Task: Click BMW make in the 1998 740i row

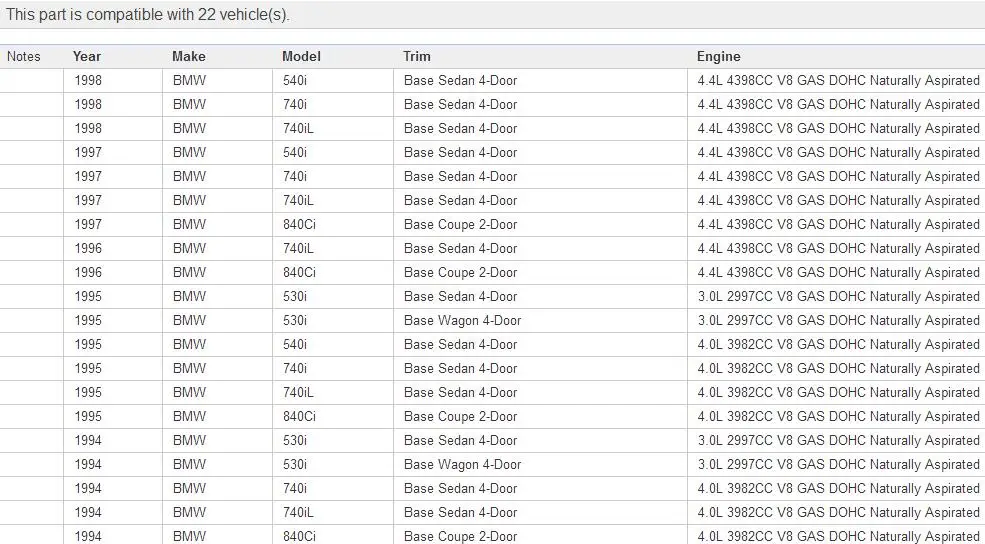Action: [189, 104]
